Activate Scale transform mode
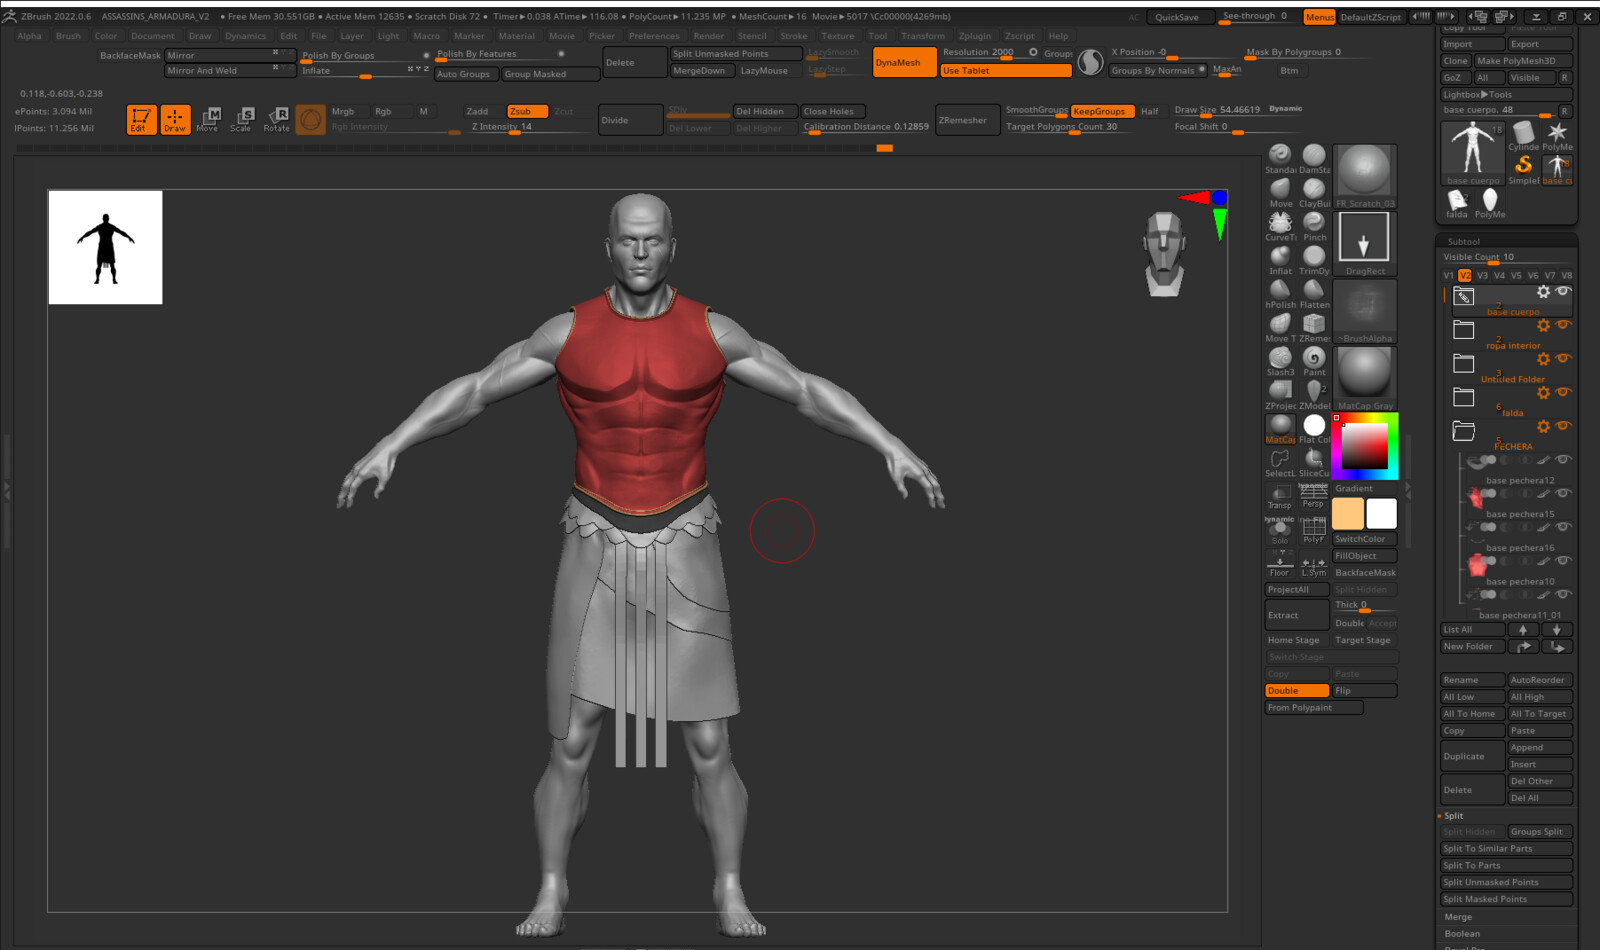Viewport: 1600px width, 950px height. pyautogui.click(x=241, y=119)
